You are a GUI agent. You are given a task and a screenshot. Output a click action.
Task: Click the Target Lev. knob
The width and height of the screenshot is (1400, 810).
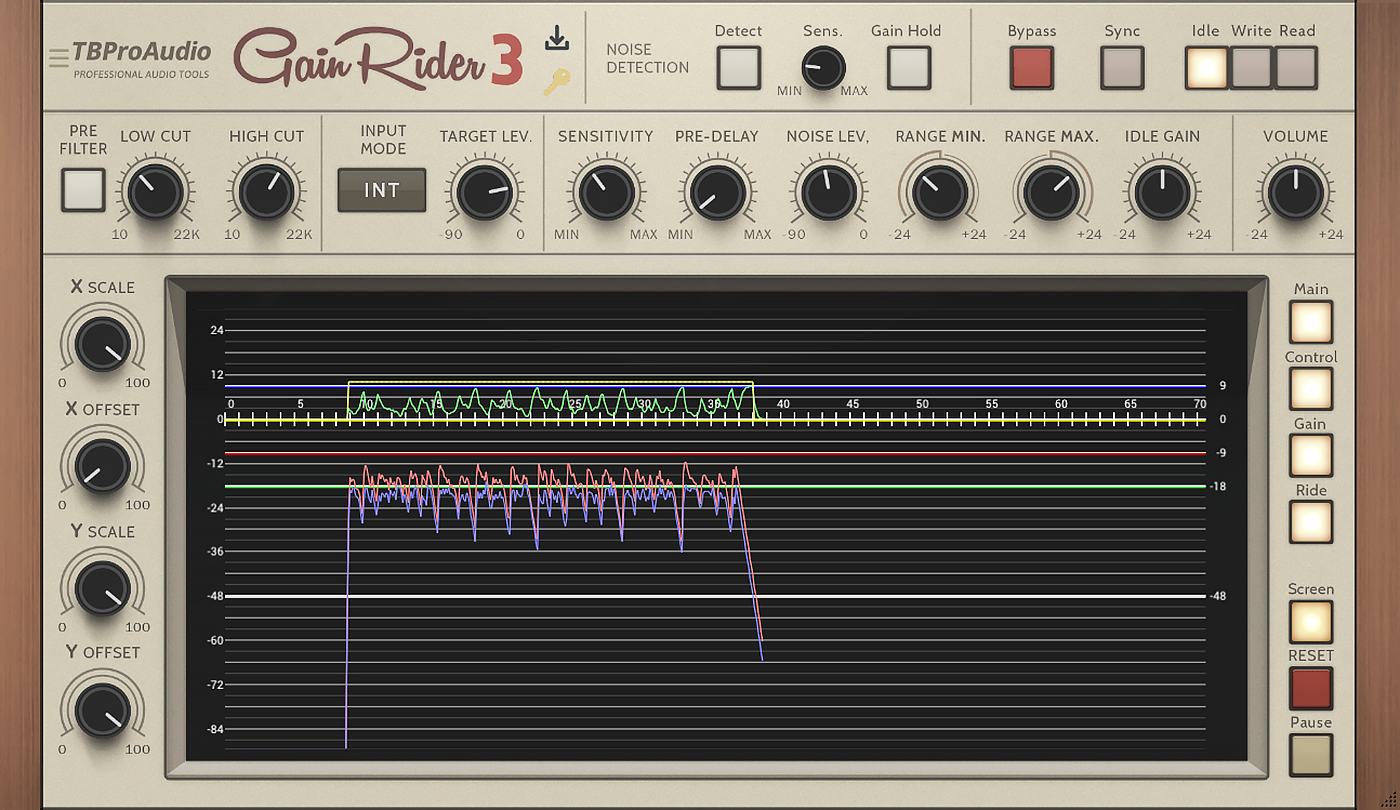pyautogui.click(x=485, y=191)
